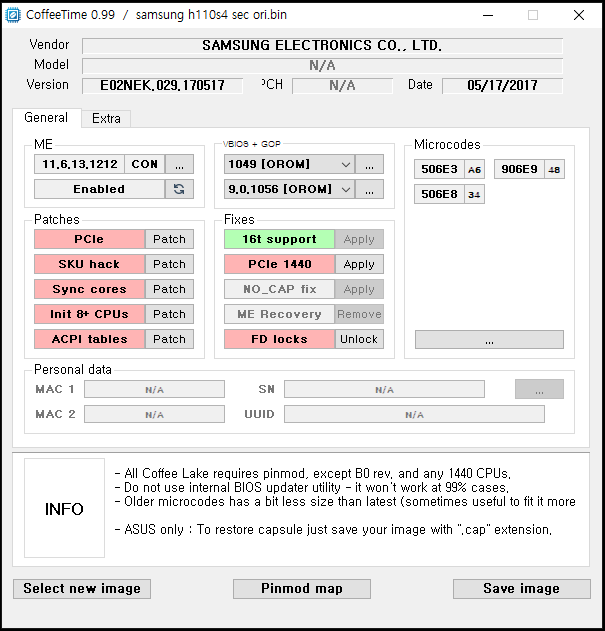Viewport: 605px width, 631px height.
Task: Click the Version field E02NEK.029.170517
Action: (x=163, y=86)
